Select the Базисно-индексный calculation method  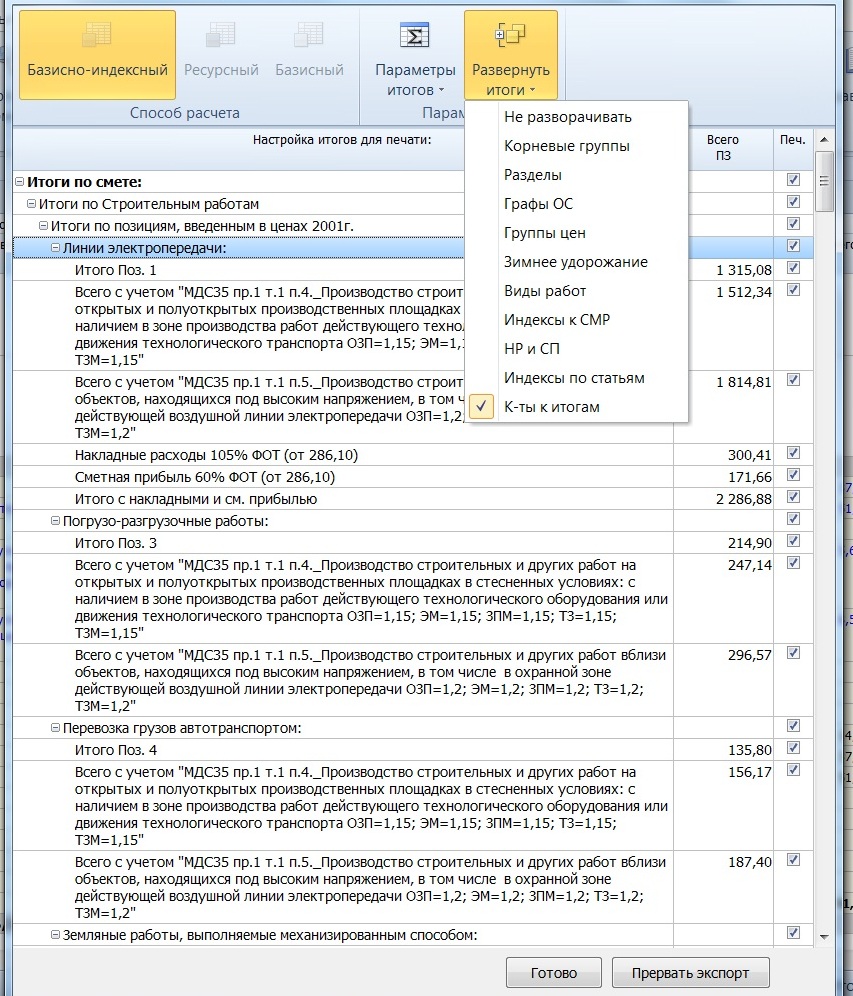97,54
